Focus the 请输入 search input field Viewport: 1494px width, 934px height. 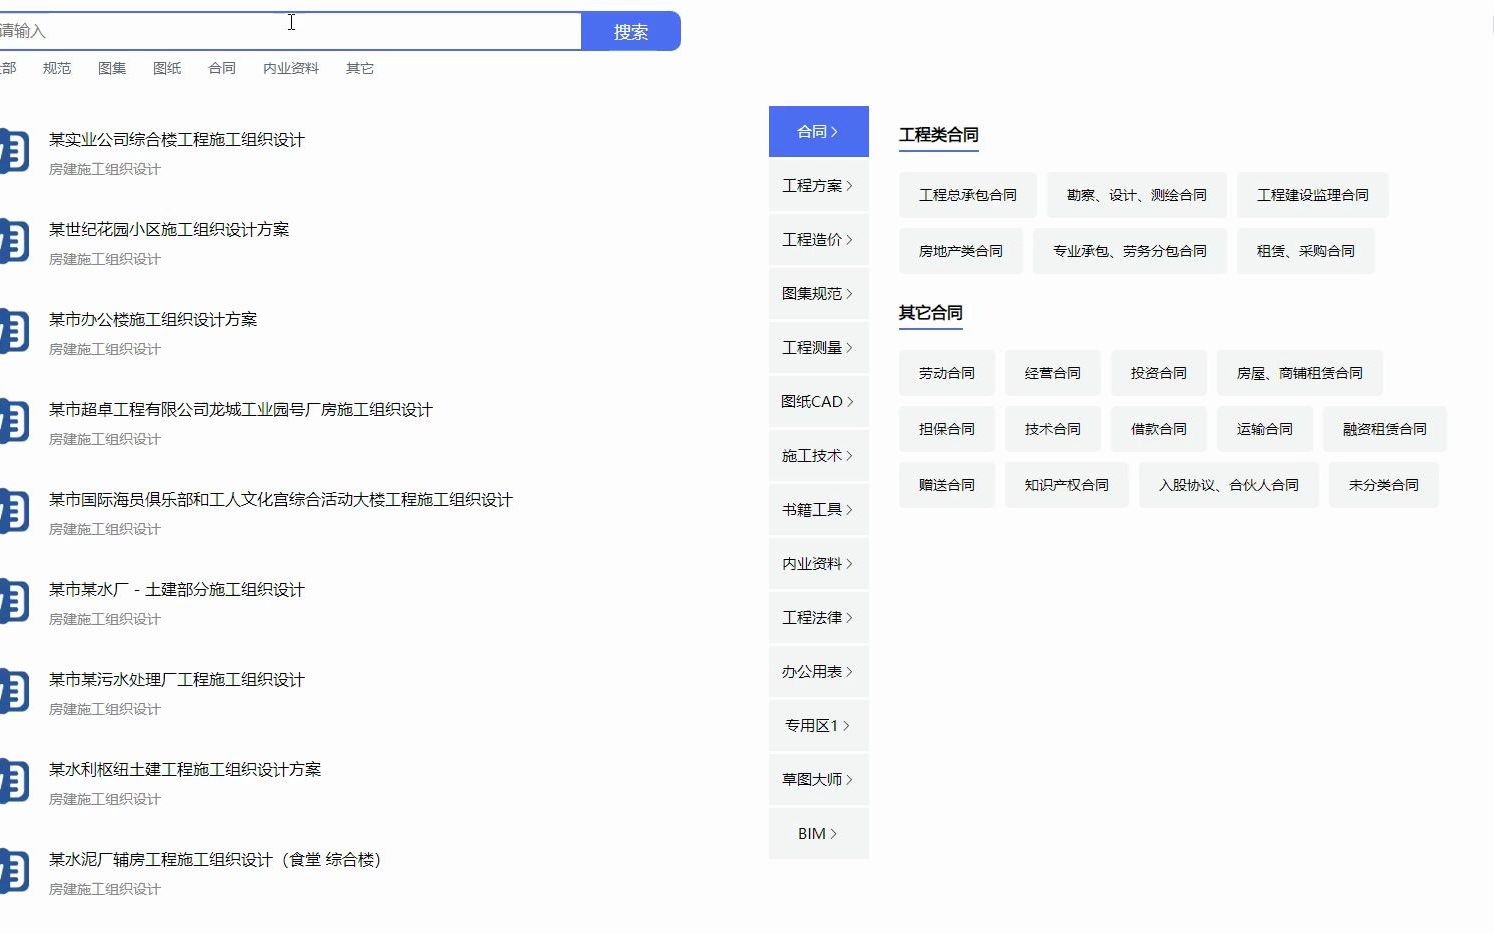290,31
